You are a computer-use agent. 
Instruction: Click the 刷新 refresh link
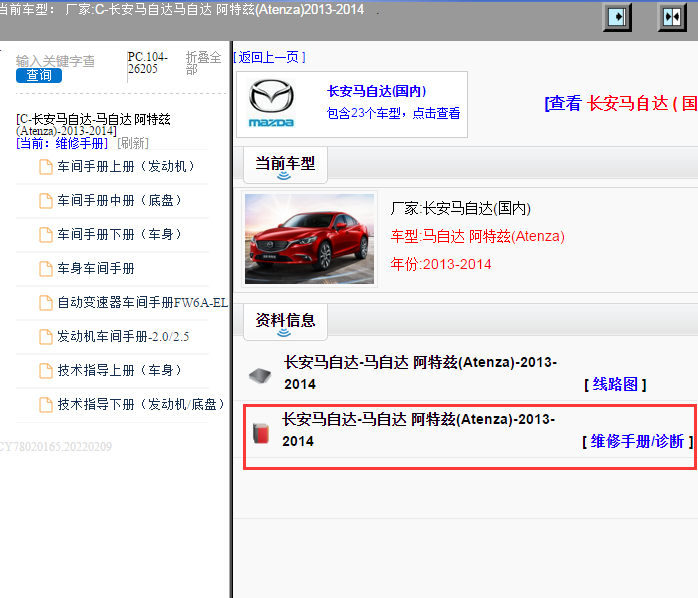[133, 143]
